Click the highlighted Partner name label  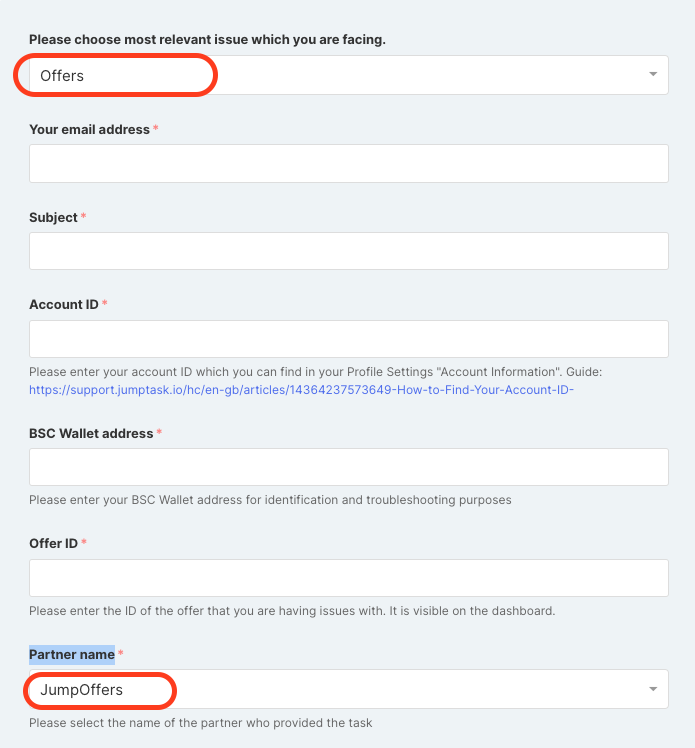[x=72, y=654]
